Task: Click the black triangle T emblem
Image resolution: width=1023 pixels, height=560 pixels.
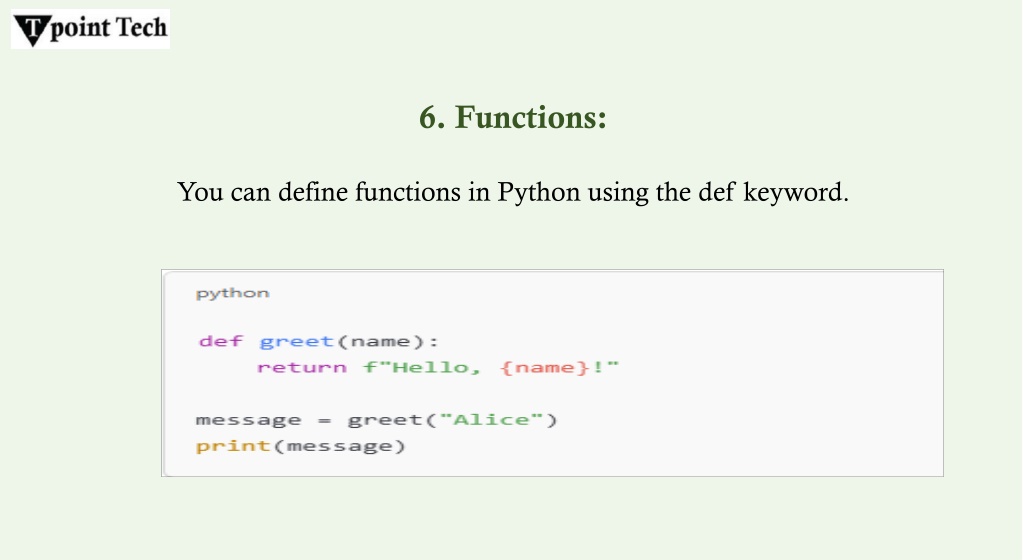Action: click(x=31, y=30)
